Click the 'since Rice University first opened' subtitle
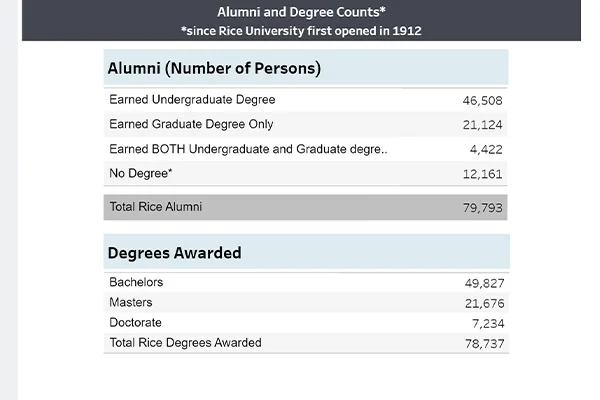600x400 pixels. [x=301, y=31]
